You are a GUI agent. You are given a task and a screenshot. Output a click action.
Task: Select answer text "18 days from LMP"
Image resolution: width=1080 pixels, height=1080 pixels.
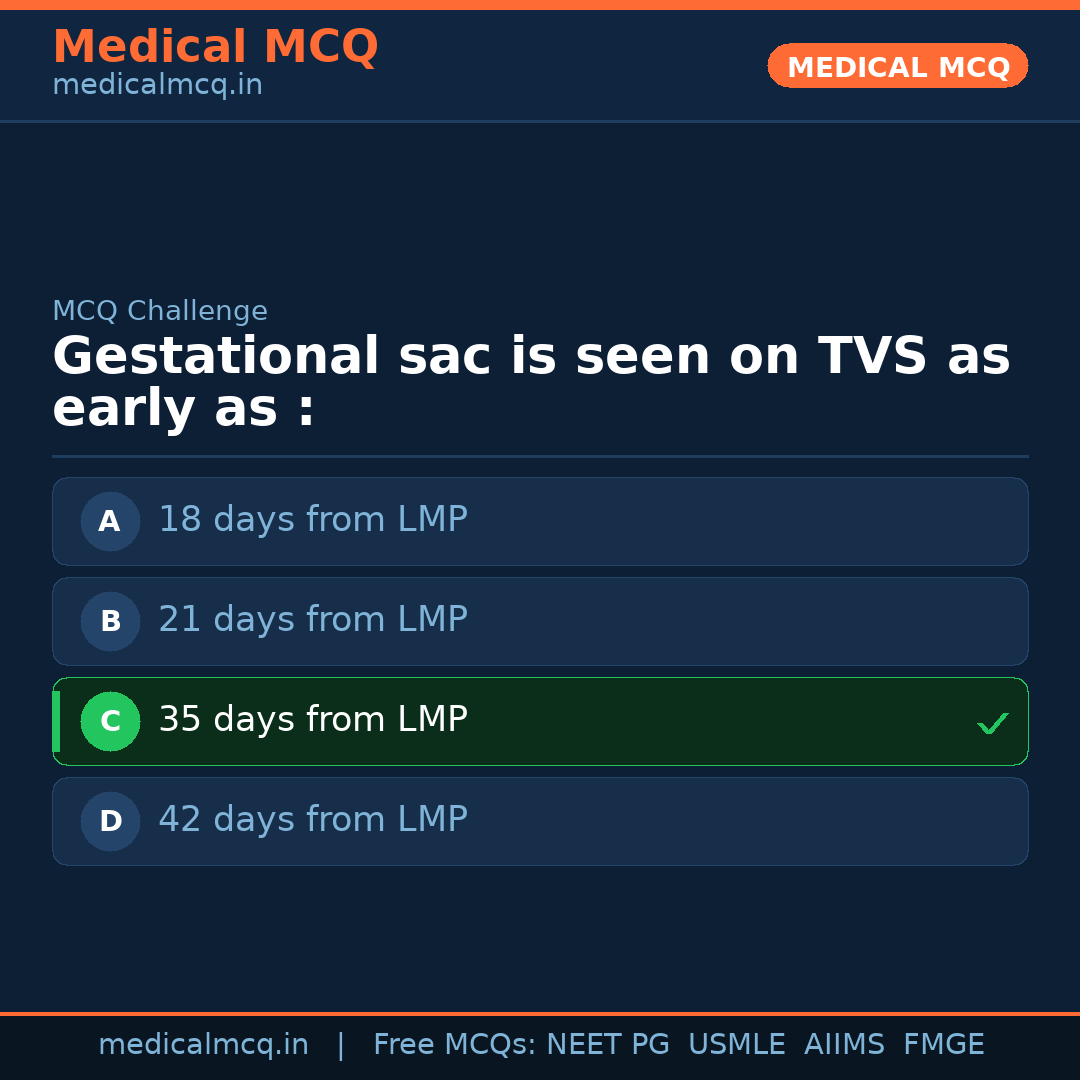click(x=312, y=520)
